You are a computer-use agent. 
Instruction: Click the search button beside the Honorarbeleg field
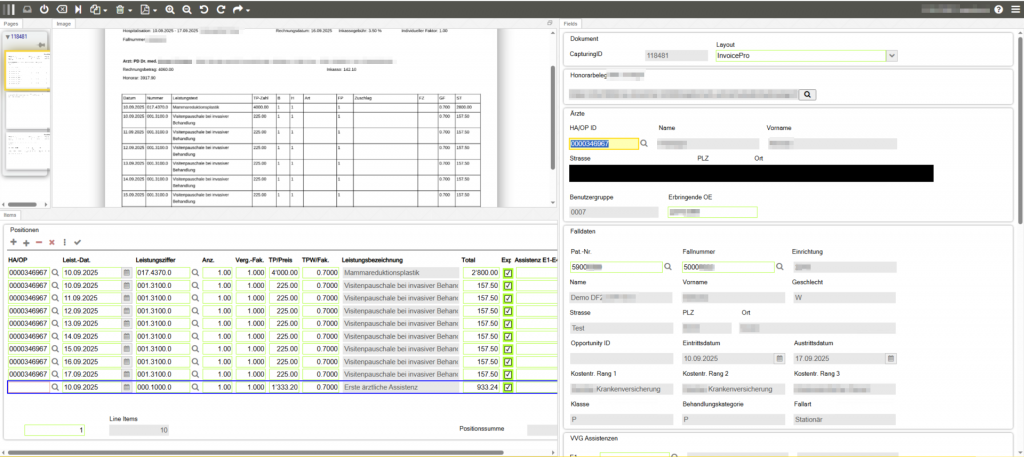click(x=809, y=94)
